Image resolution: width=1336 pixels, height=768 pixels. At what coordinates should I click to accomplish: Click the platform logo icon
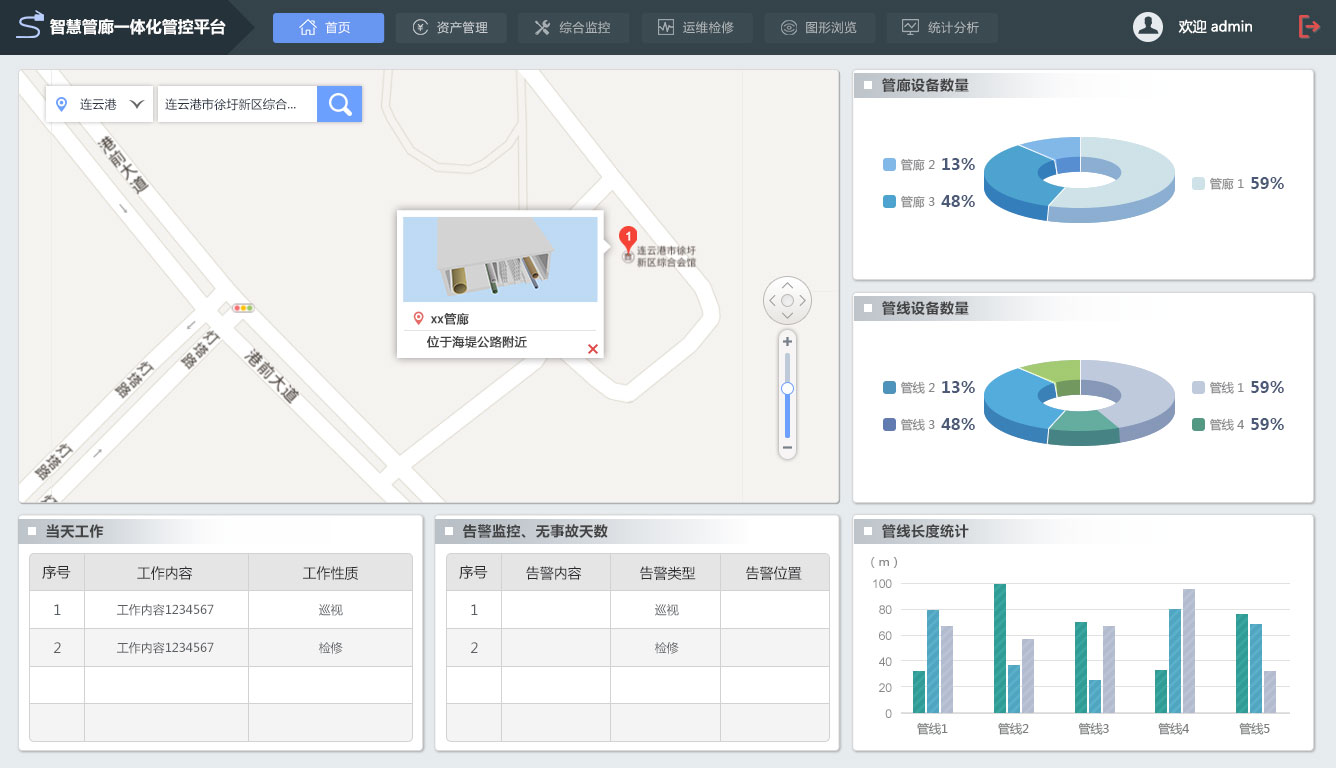(x=31, y=25)
